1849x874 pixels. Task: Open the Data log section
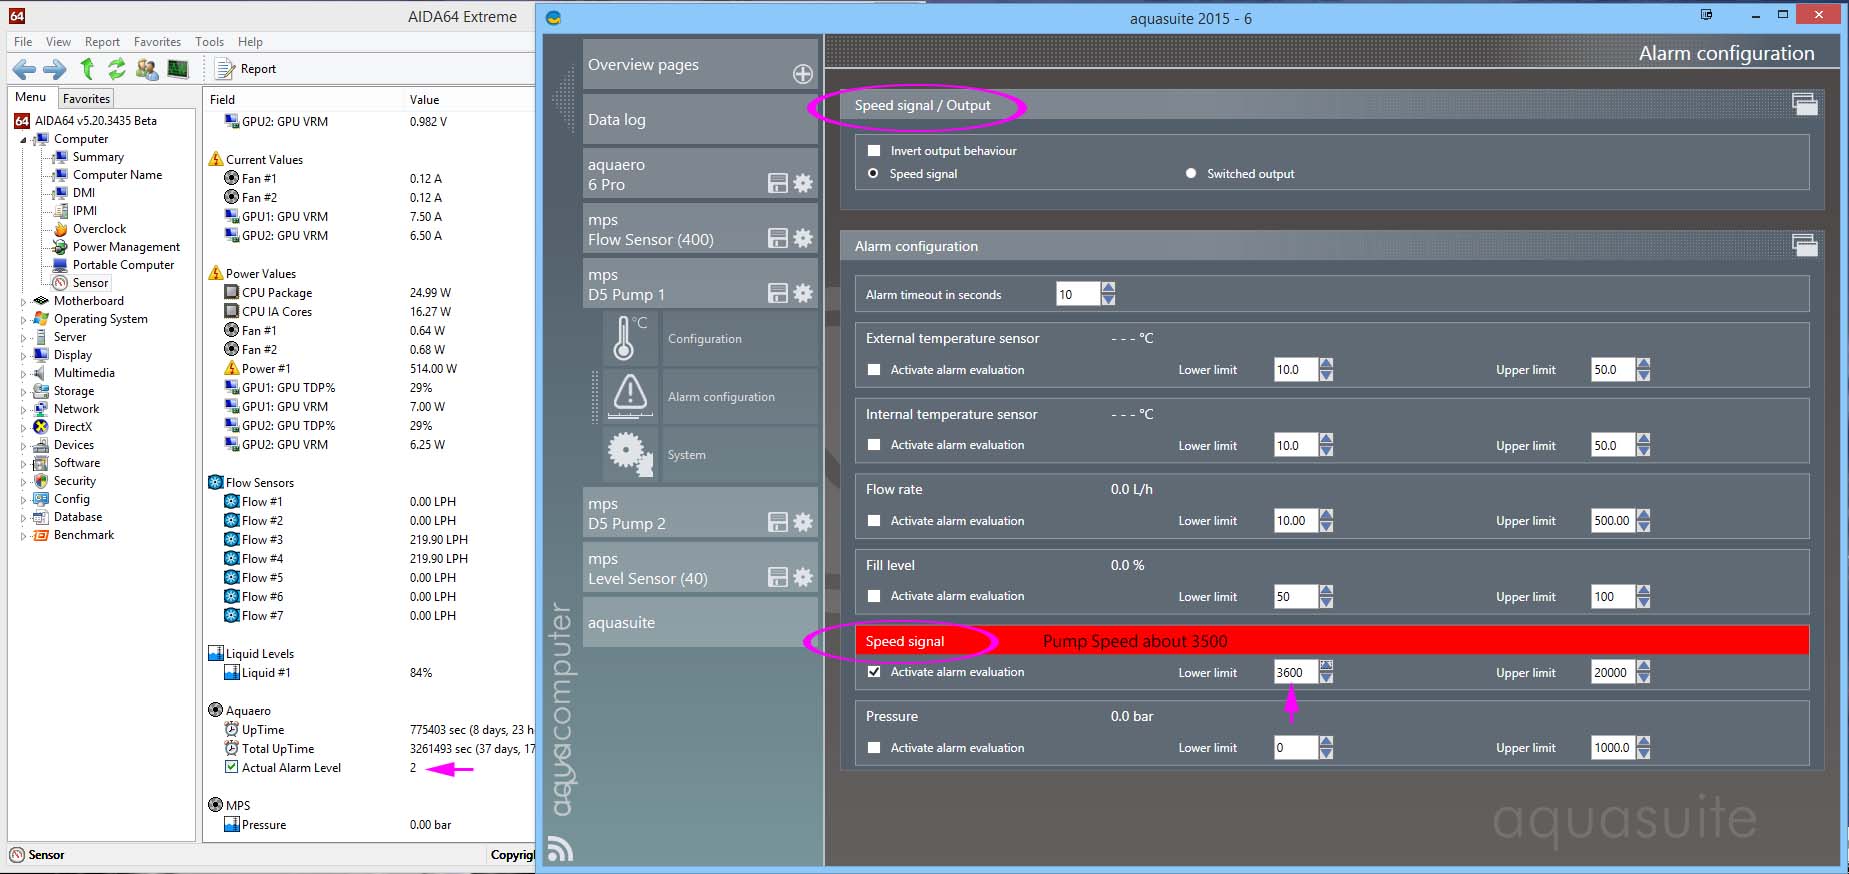[699, 120]
